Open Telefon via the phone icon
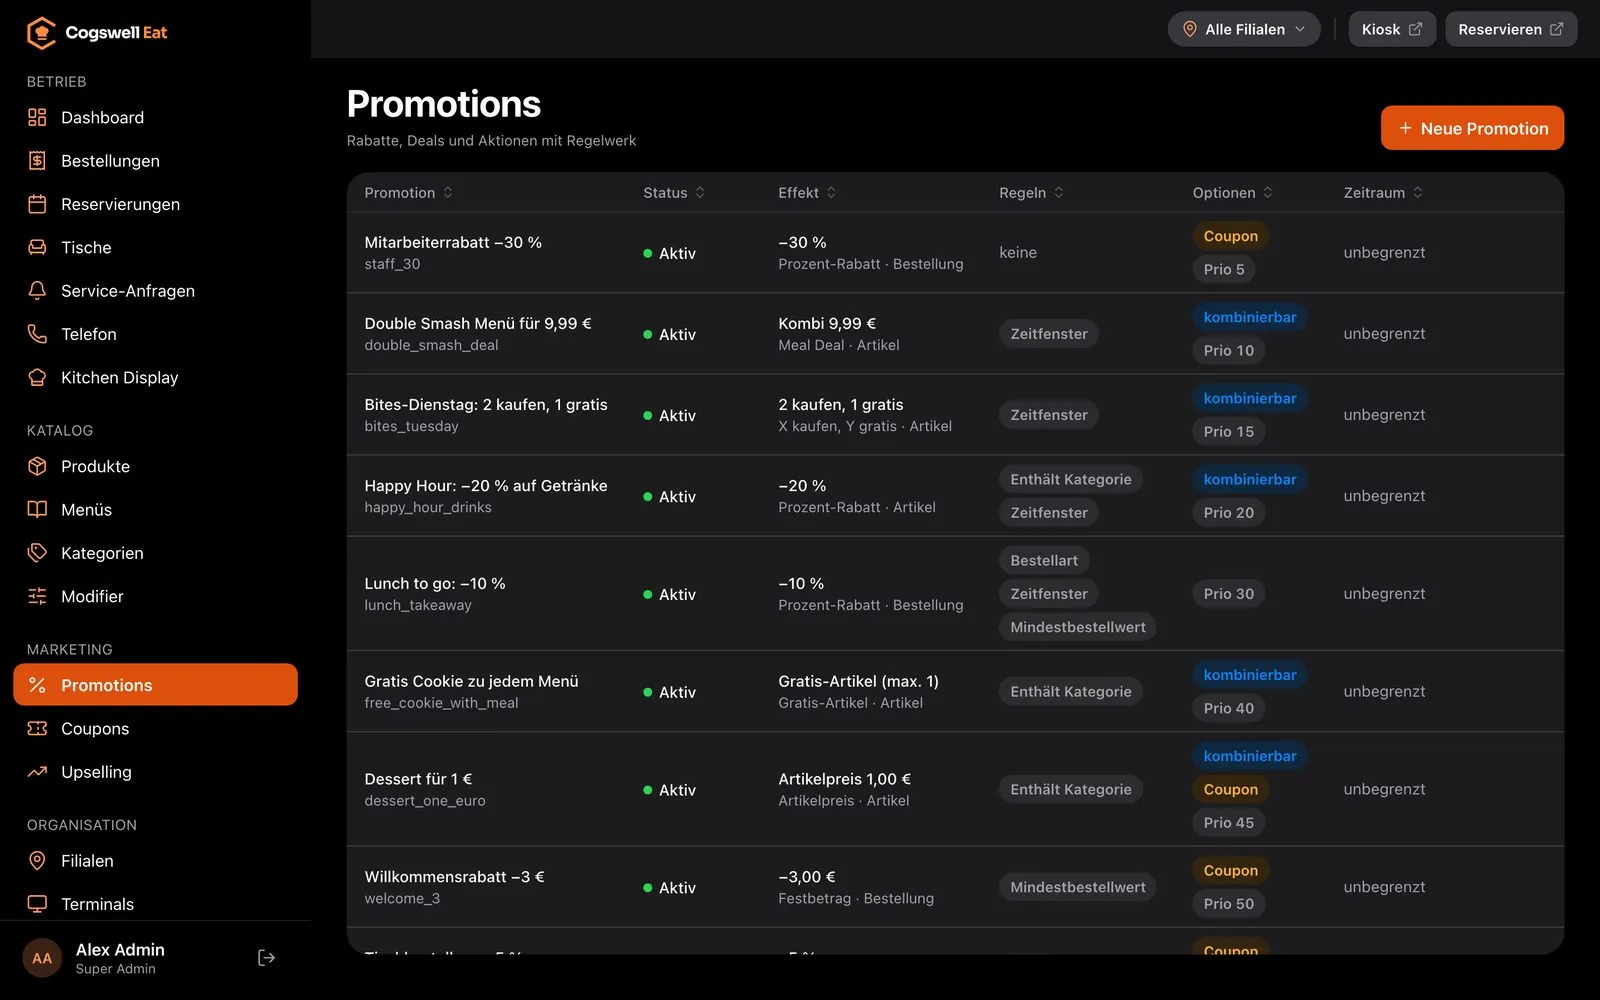Image resolution: width=1600 pixels, height=1000 pixels. coord(37,334)
